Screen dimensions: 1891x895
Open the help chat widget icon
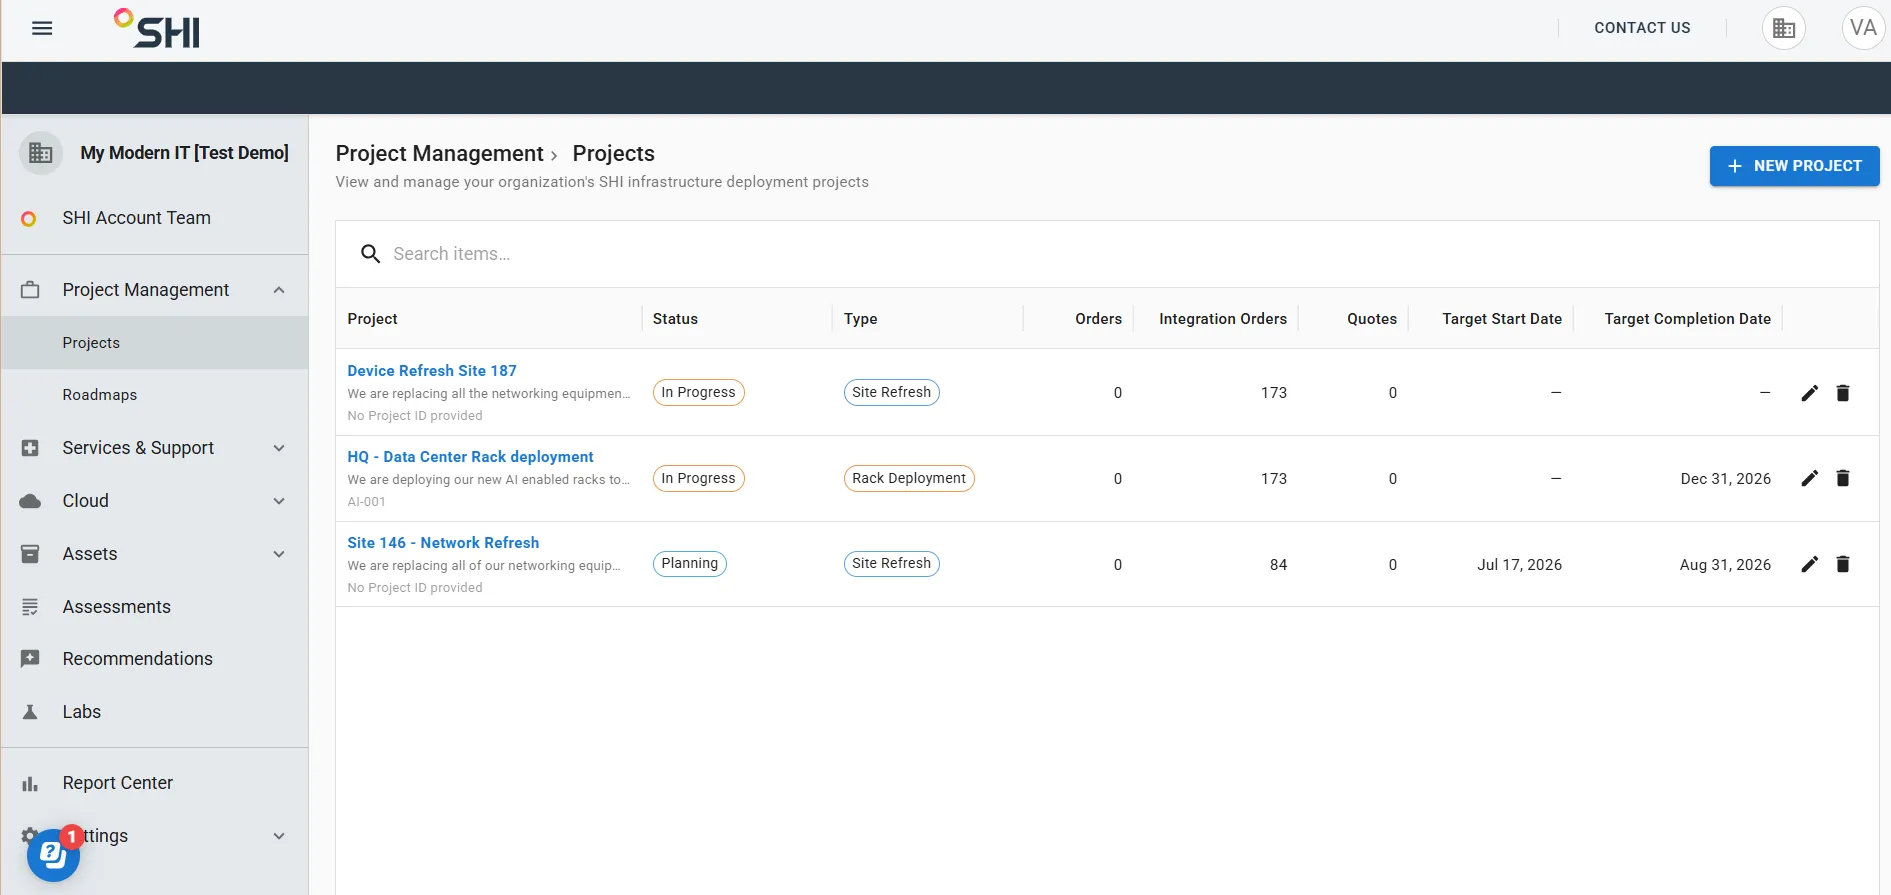pos(53,855)
